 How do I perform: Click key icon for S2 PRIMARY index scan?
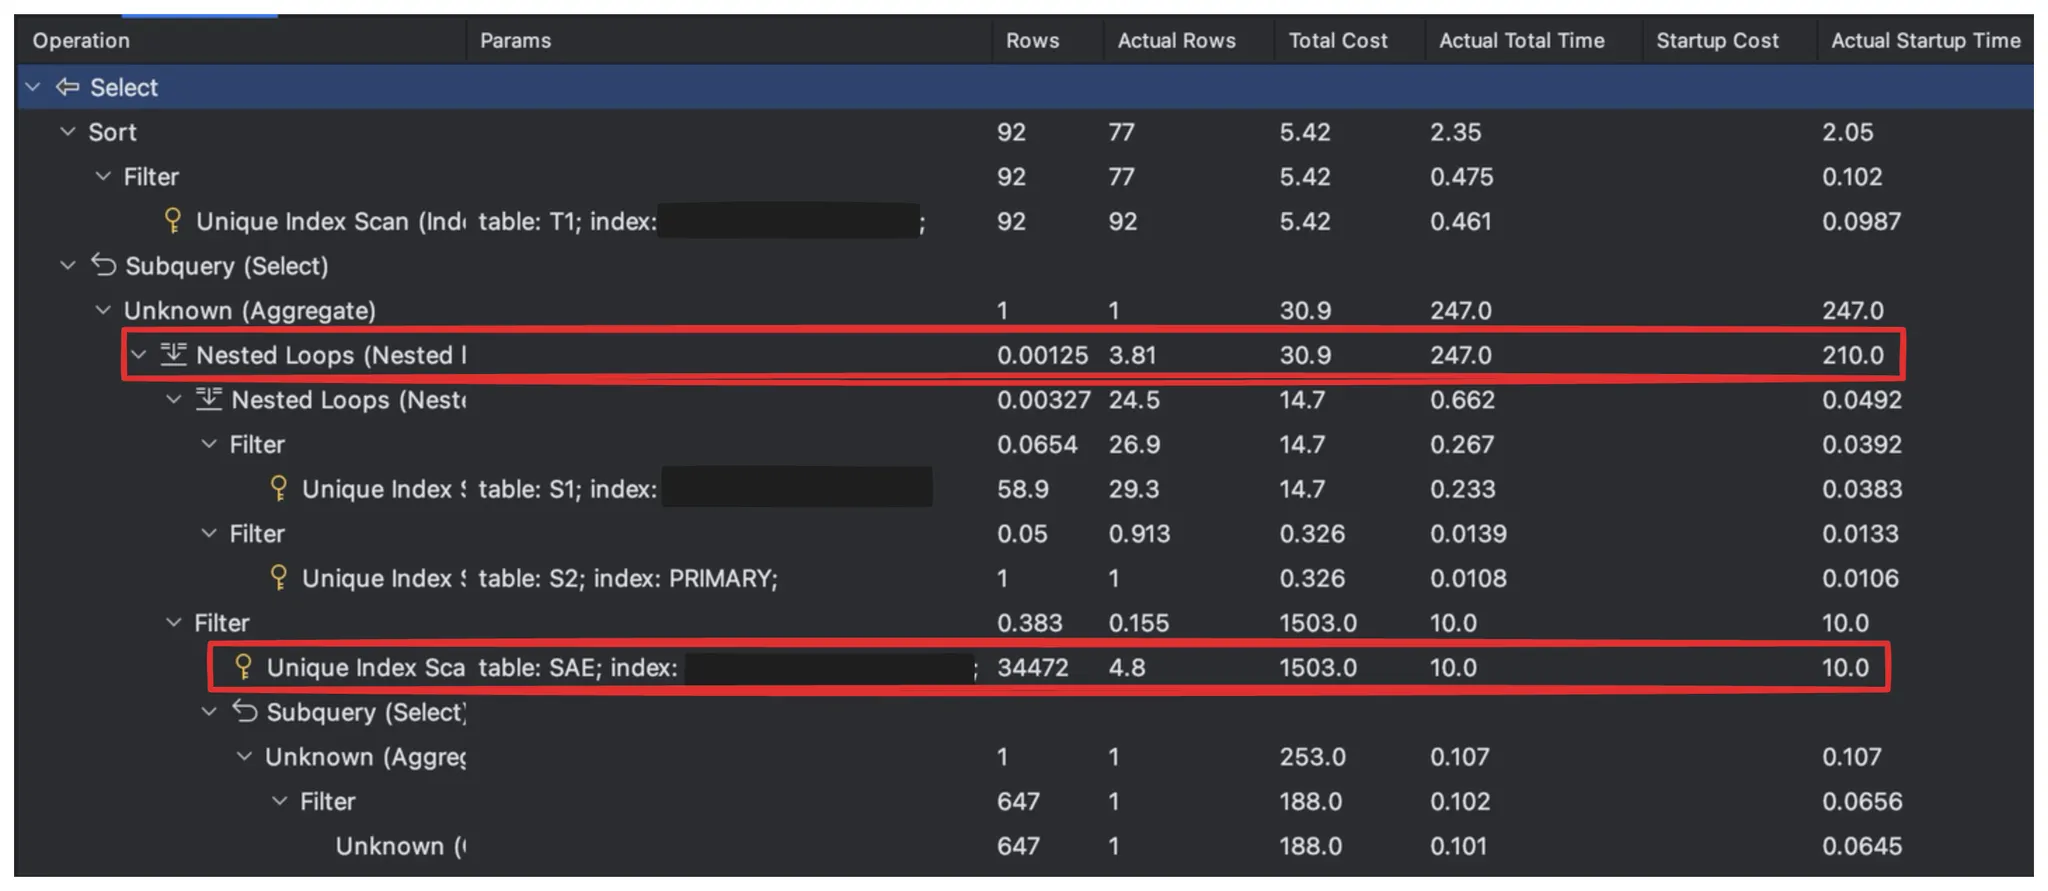tap(279, 577)
